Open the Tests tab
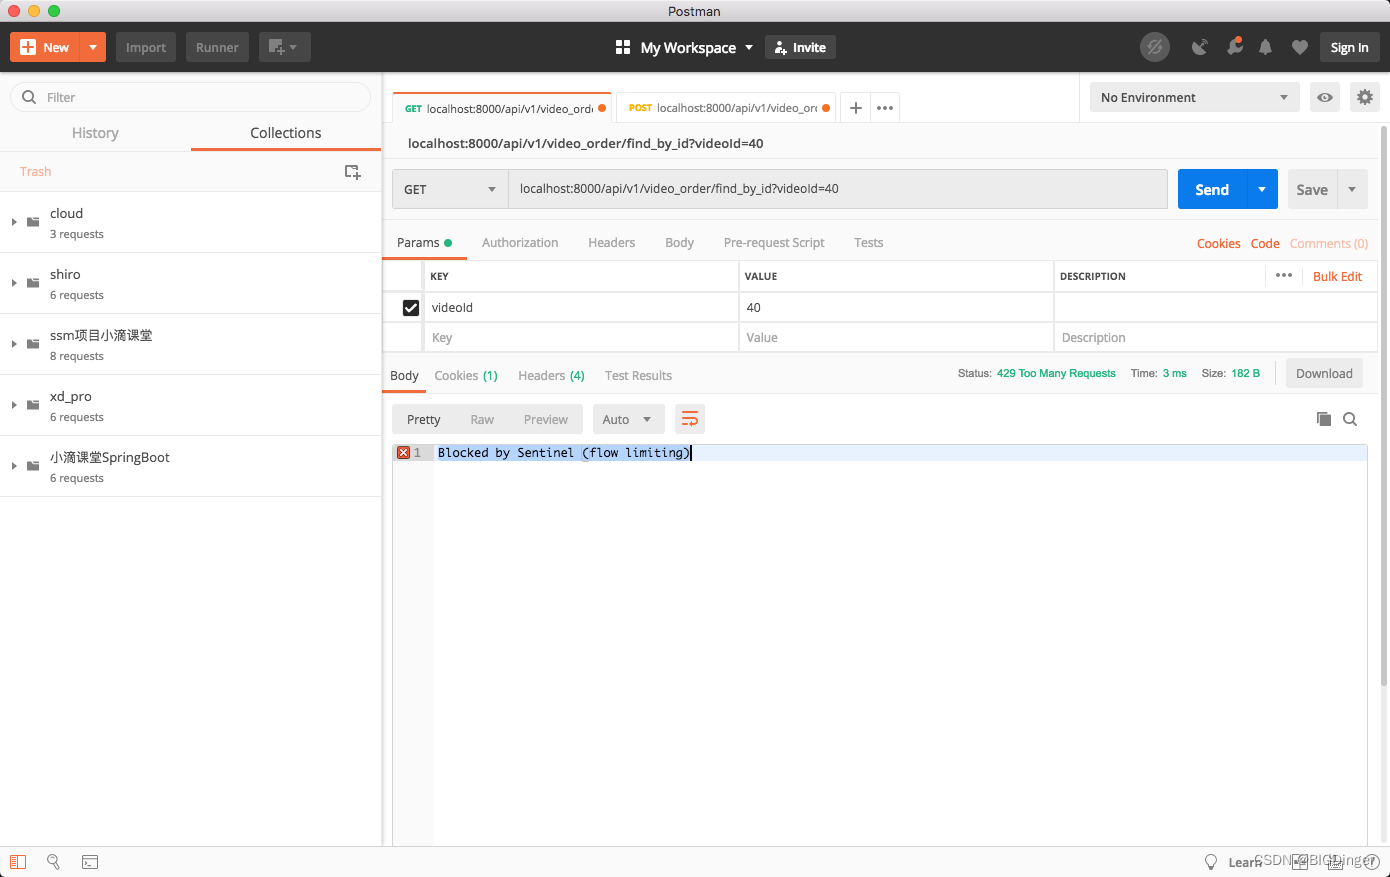Screen dimensions: 1390x877 (x=868, y=243)
